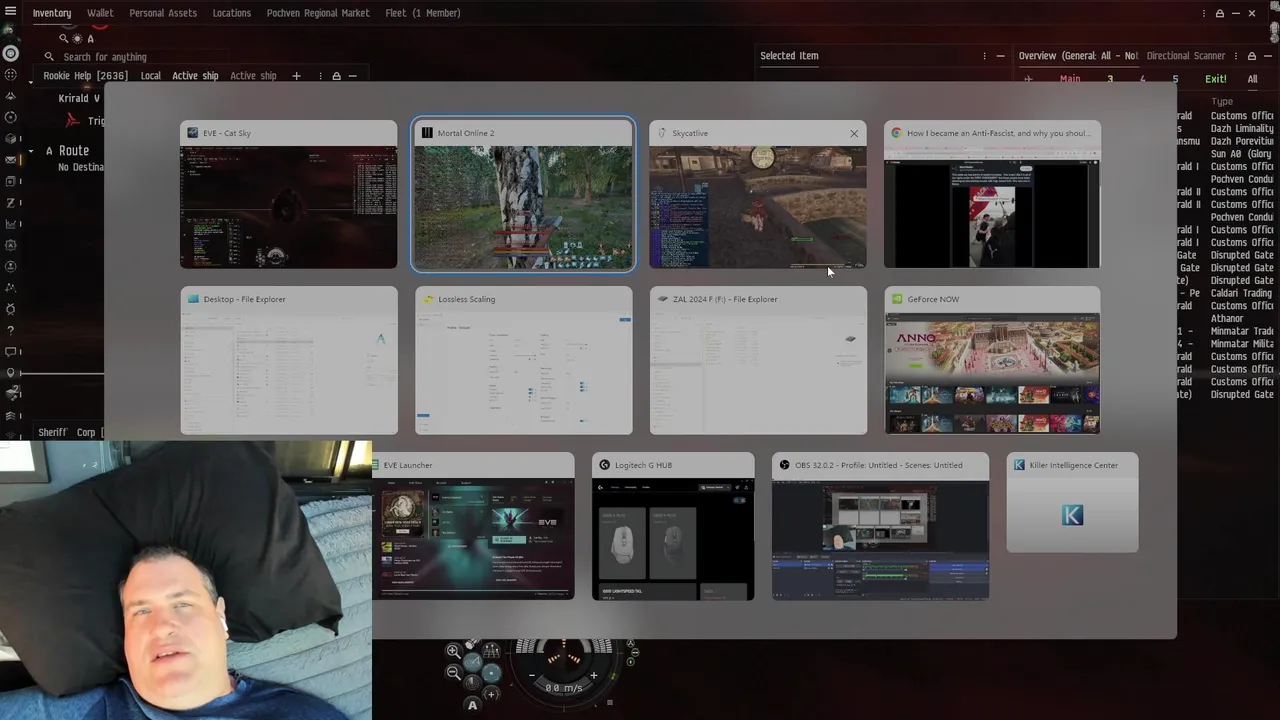Collapse the Route section arrow
This screenshot has height=720, width=1280.
[31, 151]
